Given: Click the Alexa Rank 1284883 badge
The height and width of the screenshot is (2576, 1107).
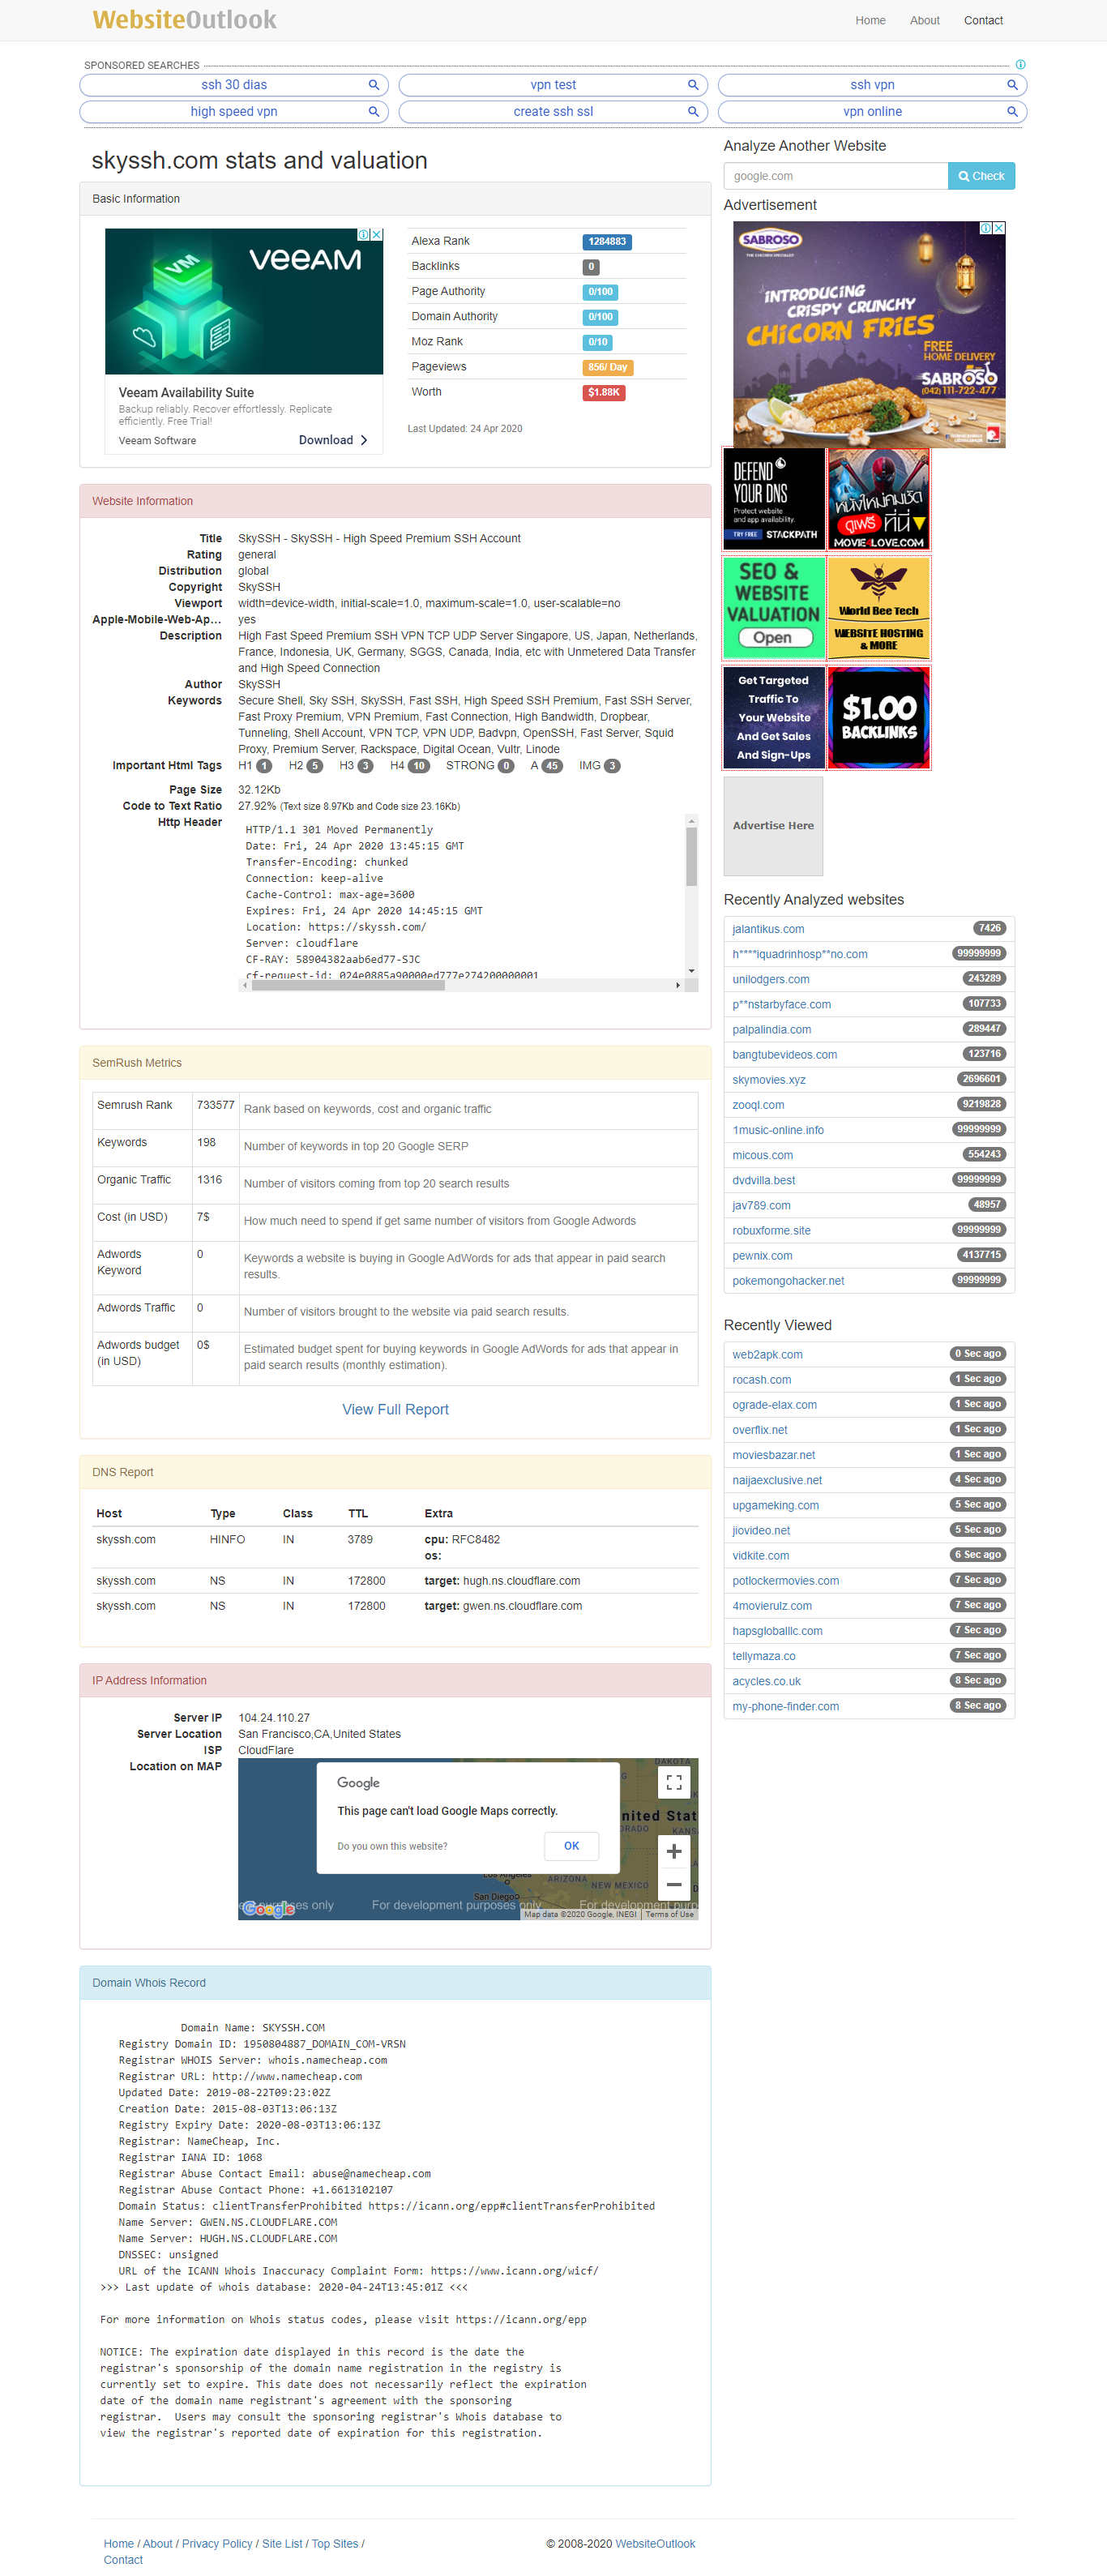Looking at the screenshot, I should 607,242.
